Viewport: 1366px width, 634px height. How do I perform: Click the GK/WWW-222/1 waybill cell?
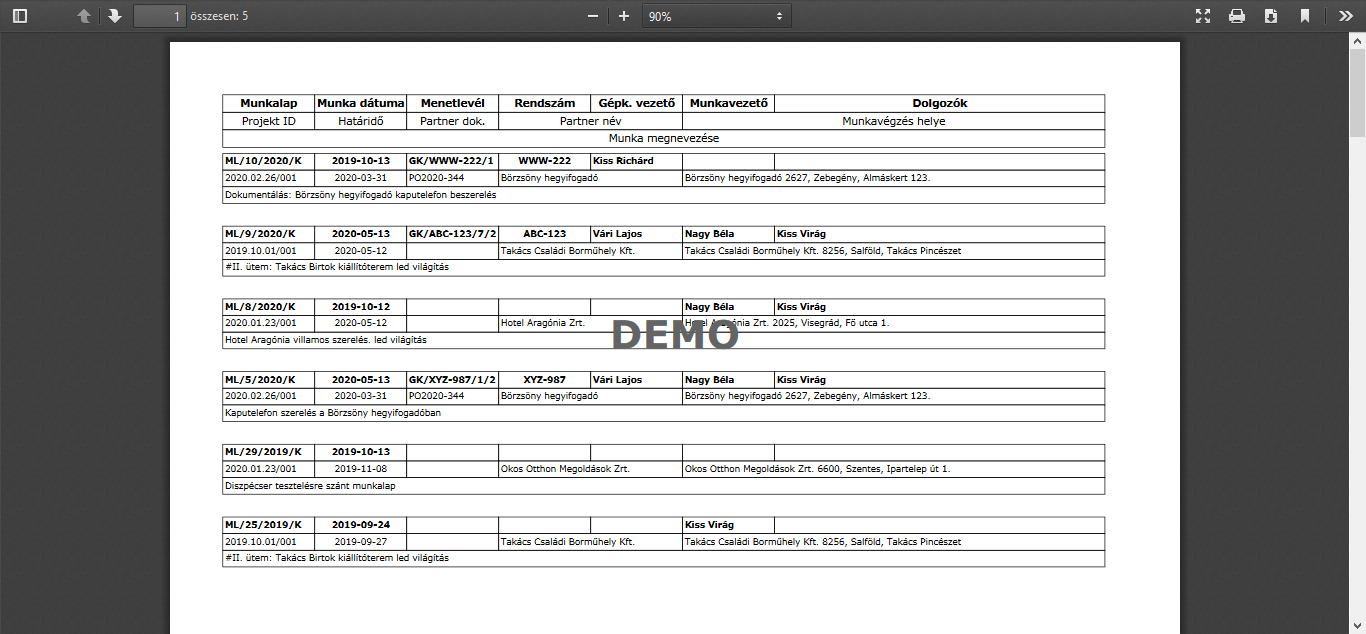point(451,161)
